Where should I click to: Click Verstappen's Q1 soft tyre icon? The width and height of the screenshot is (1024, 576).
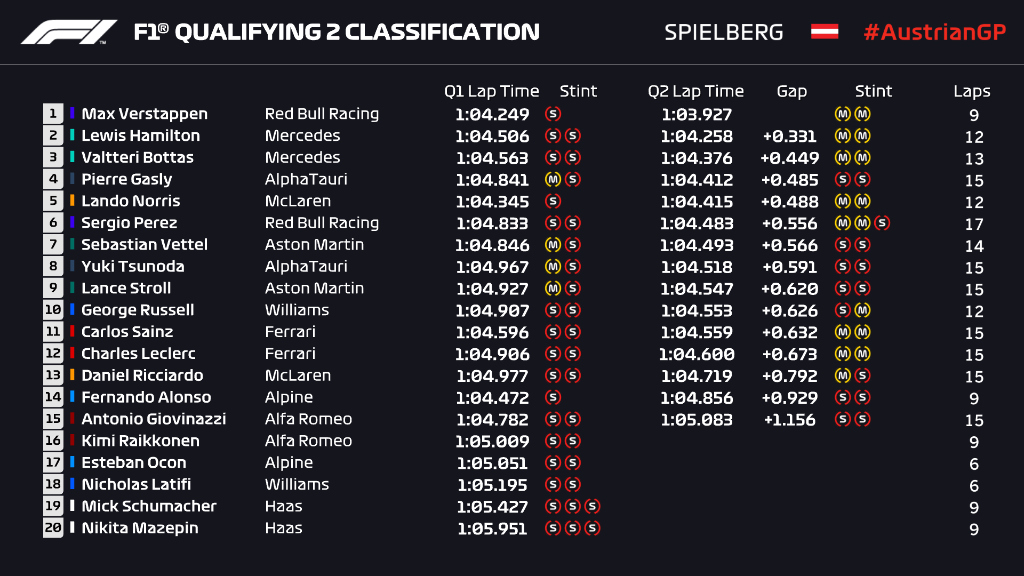553,114
